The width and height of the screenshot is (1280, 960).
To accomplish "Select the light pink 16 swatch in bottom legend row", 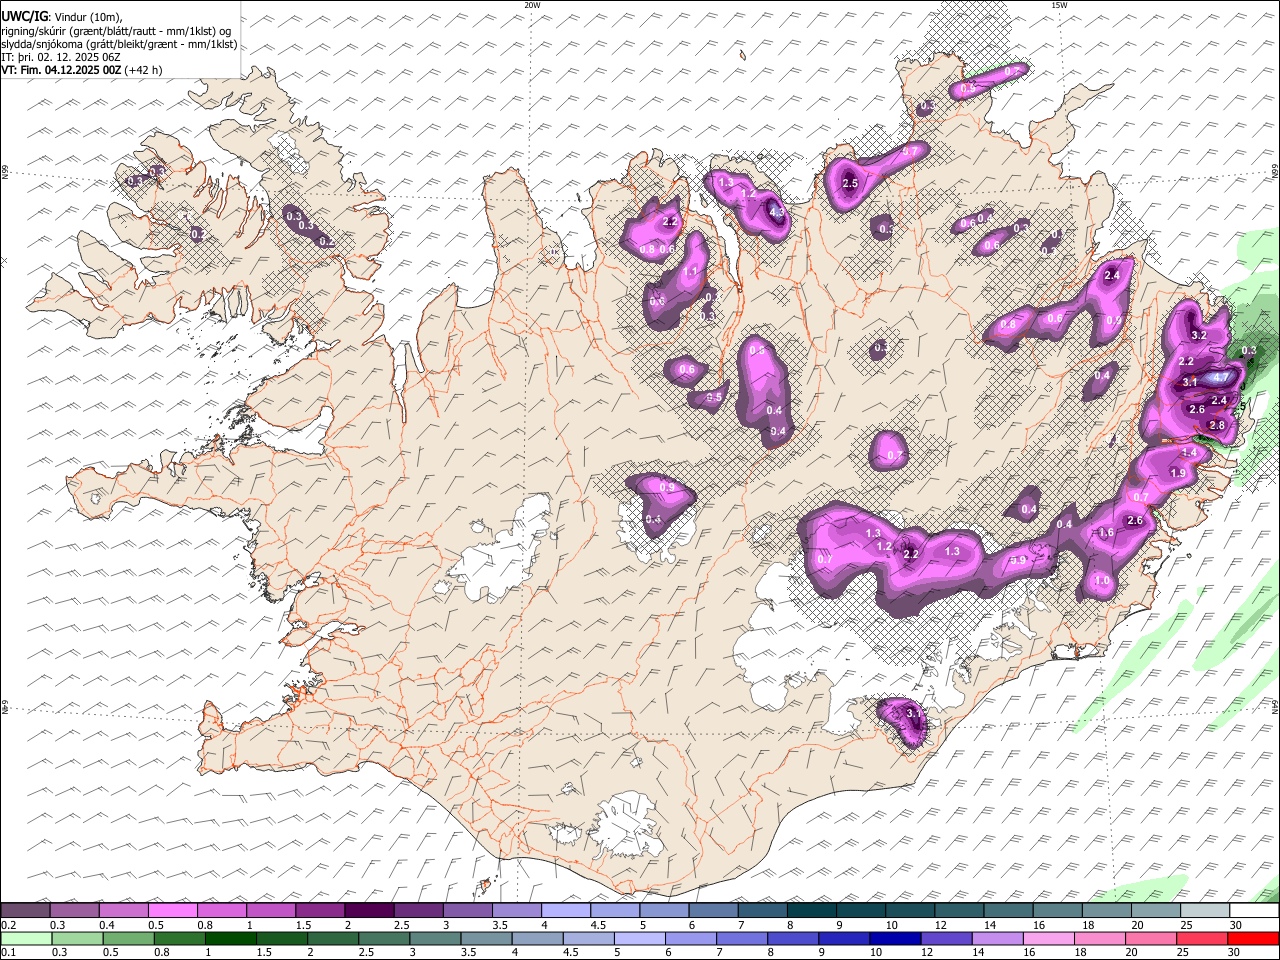I will pyautogui.click(x=1047, y=939).
